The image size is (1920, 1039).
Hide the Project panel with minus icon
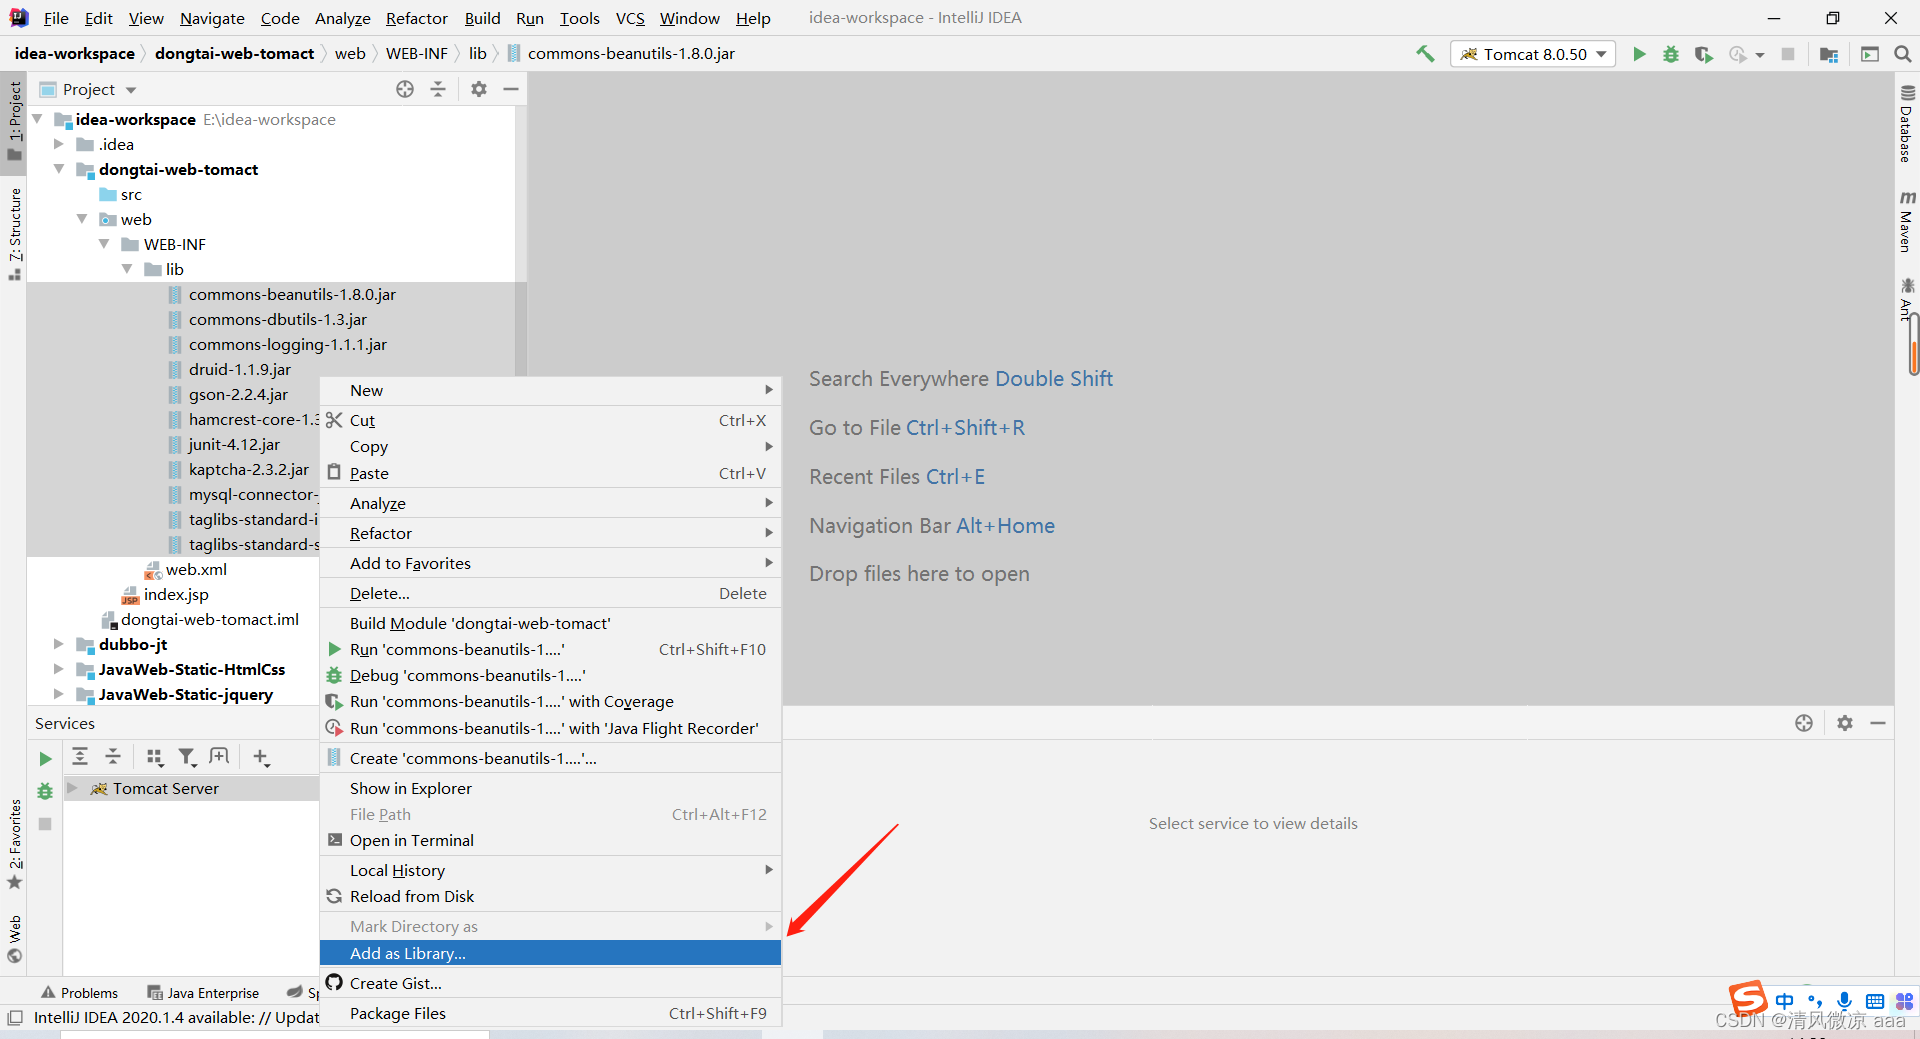tap(511, 89)
